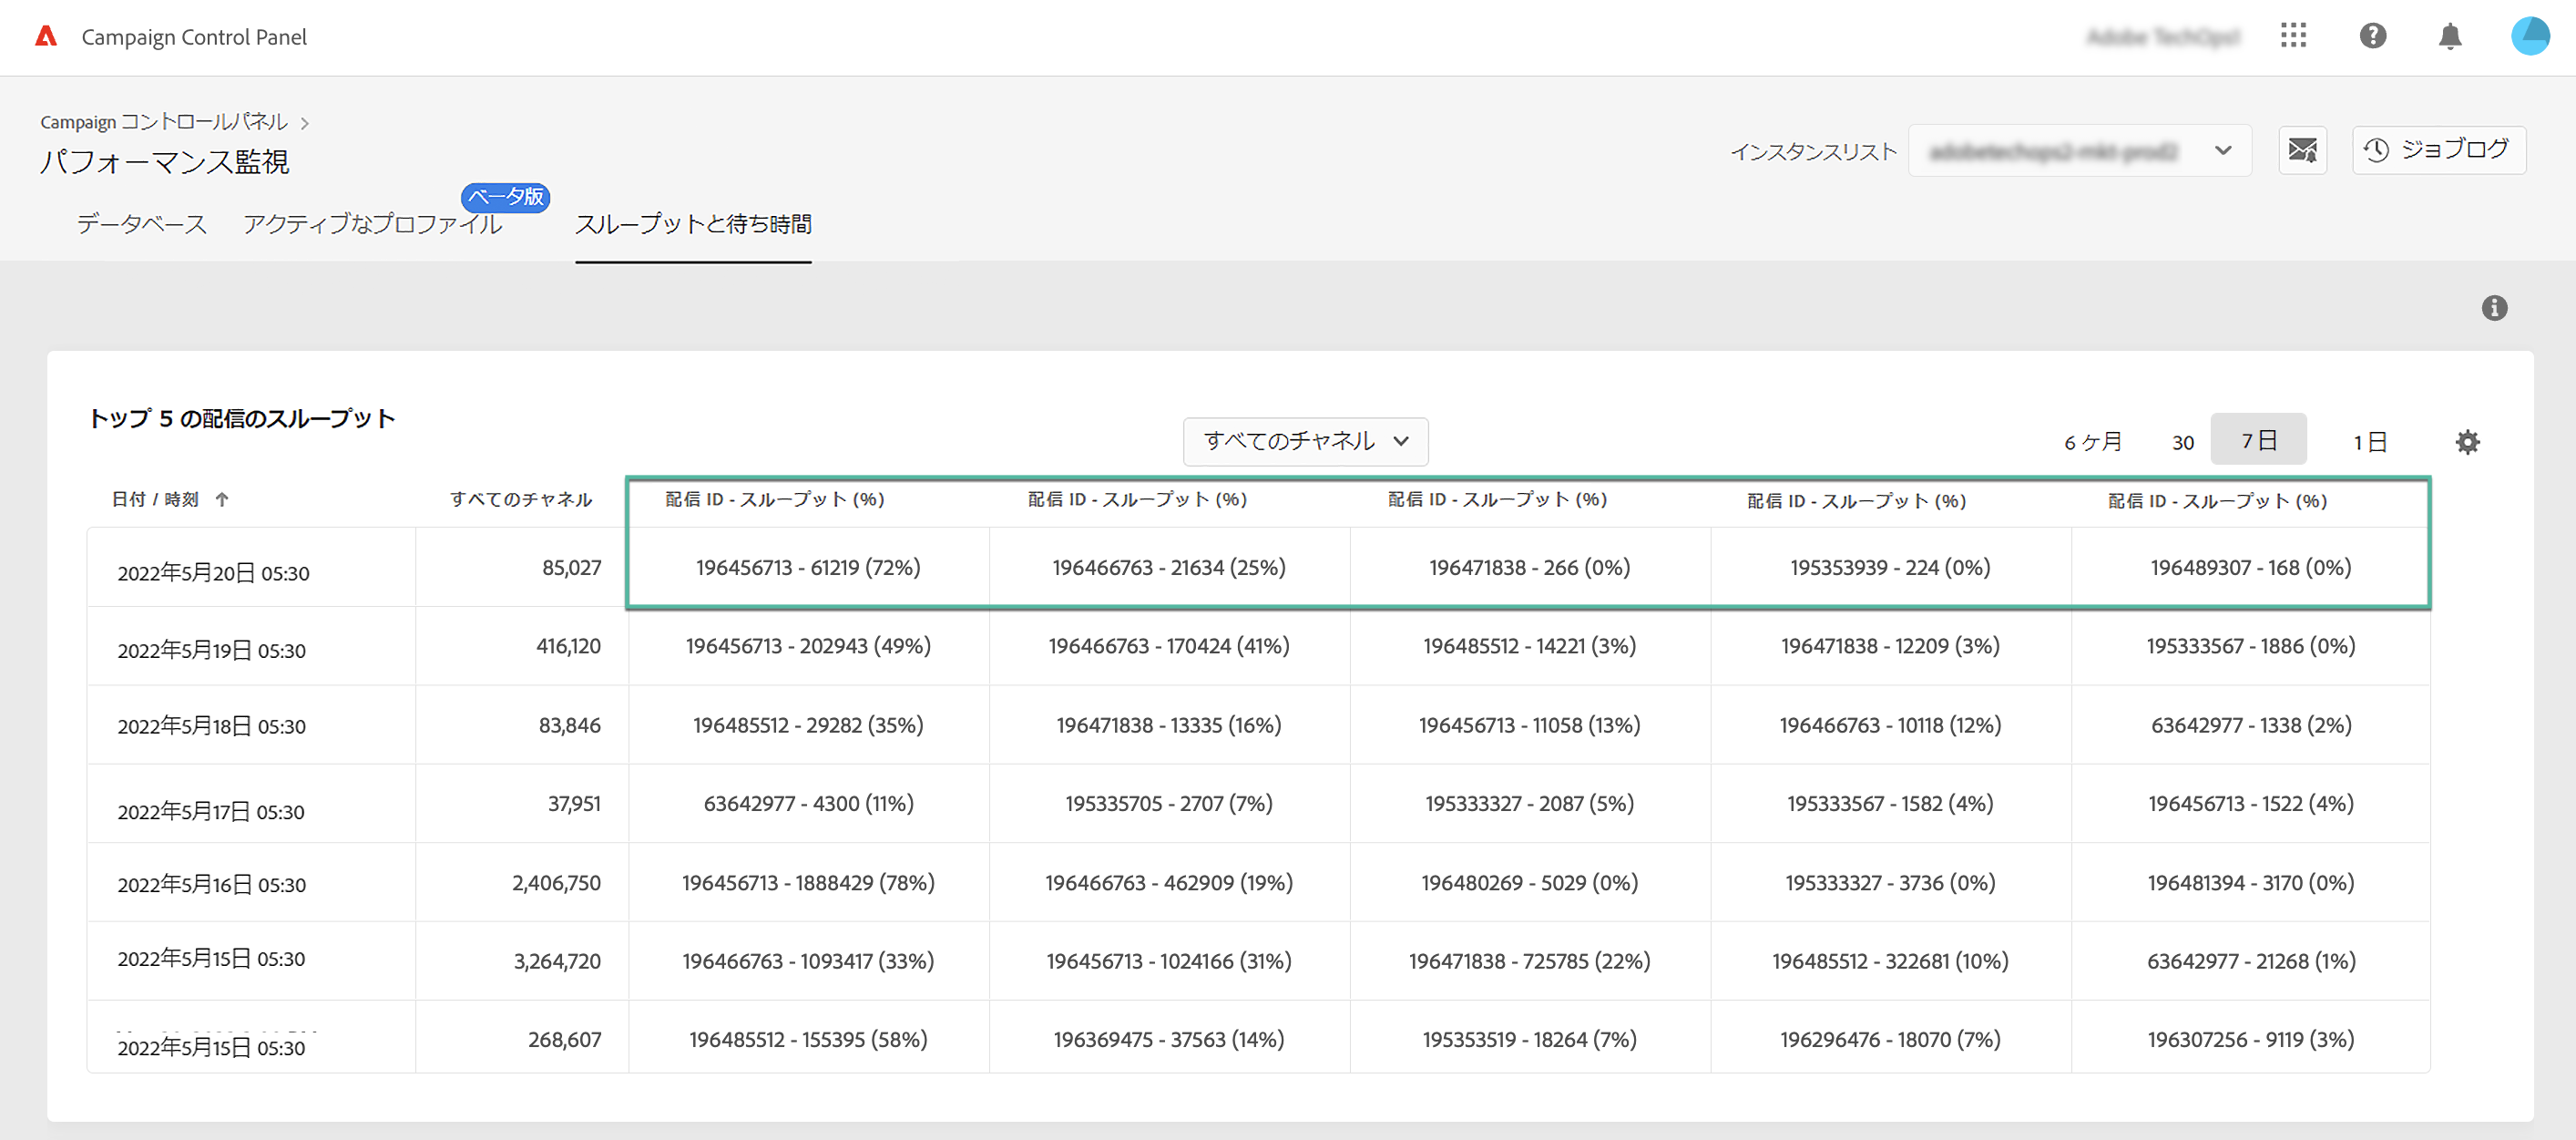This screenshot has height=1140, width=2576.
Task: Click the Adobe logo icon
Action: coord(46,37)
